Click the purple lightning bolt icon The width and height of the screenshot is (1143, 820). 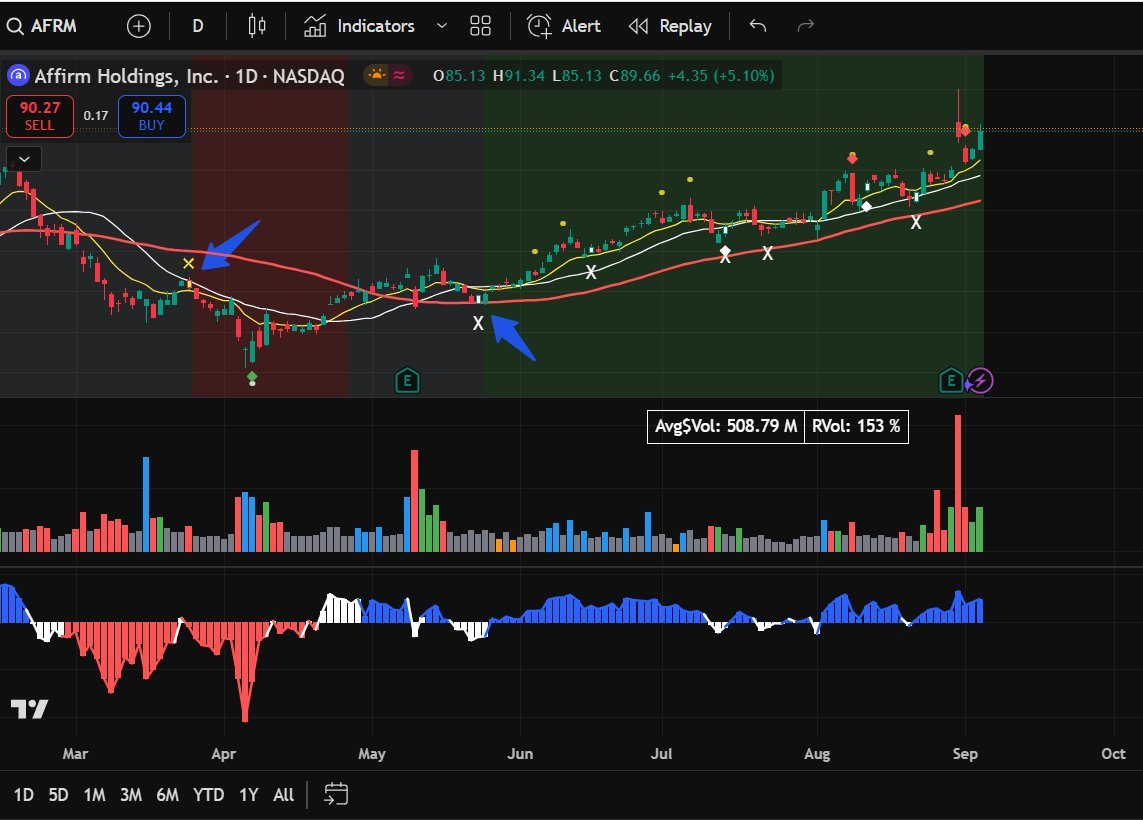(981, 380)
